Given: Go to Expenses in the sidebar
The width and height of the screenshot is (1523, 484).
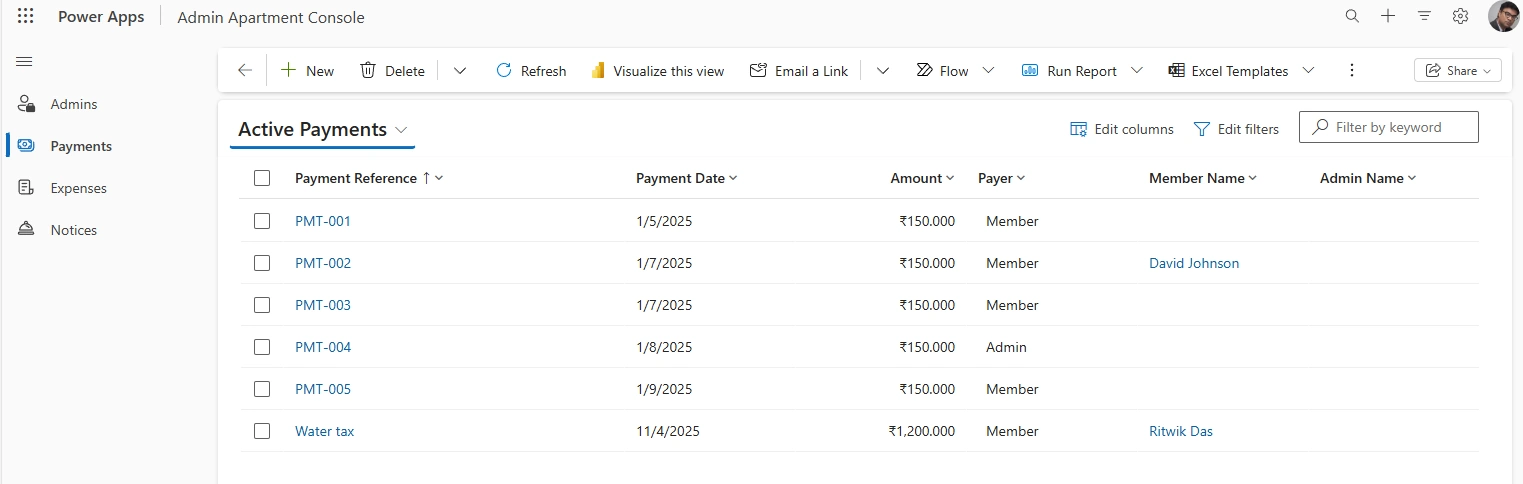Looking at the screenshot, I should point(78,188).
